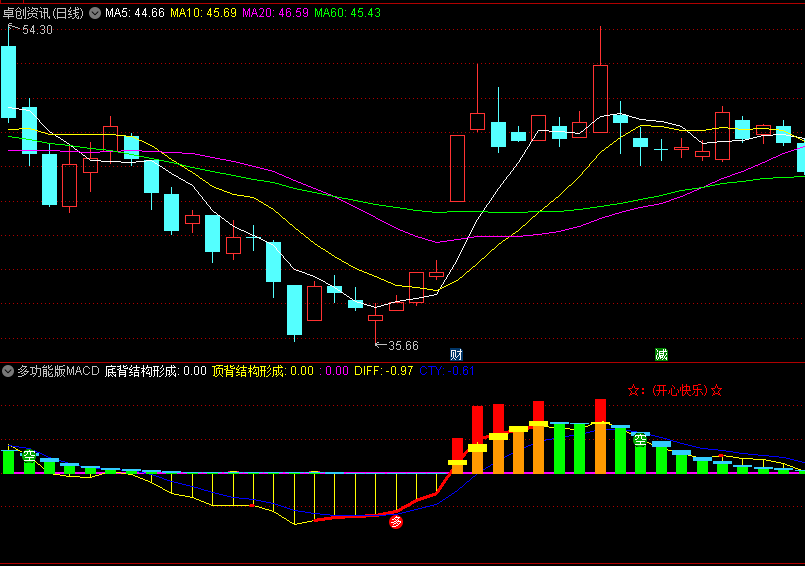Viewport: 805px width, 566px height.
Task: Open the MACD indicator dropdown arrow
Action: coord(8,371)
